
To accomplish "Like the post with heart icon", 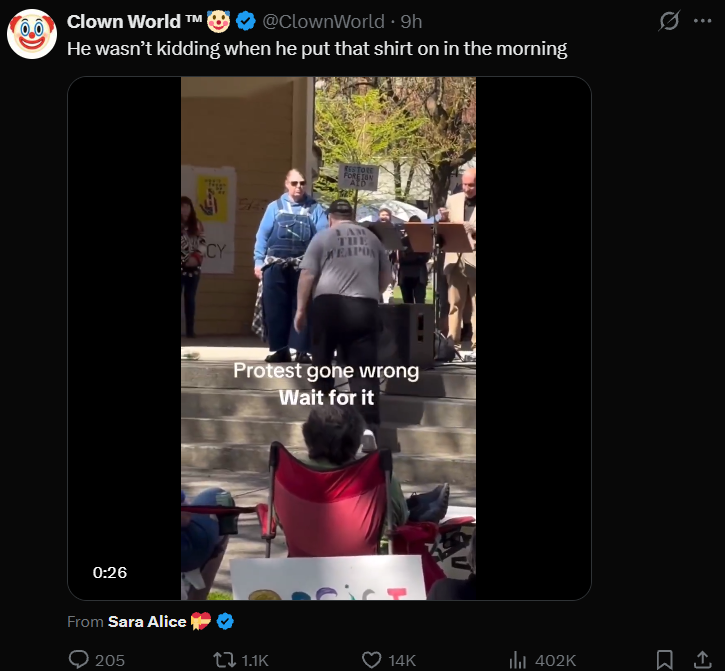I will (x=371, y=660).
